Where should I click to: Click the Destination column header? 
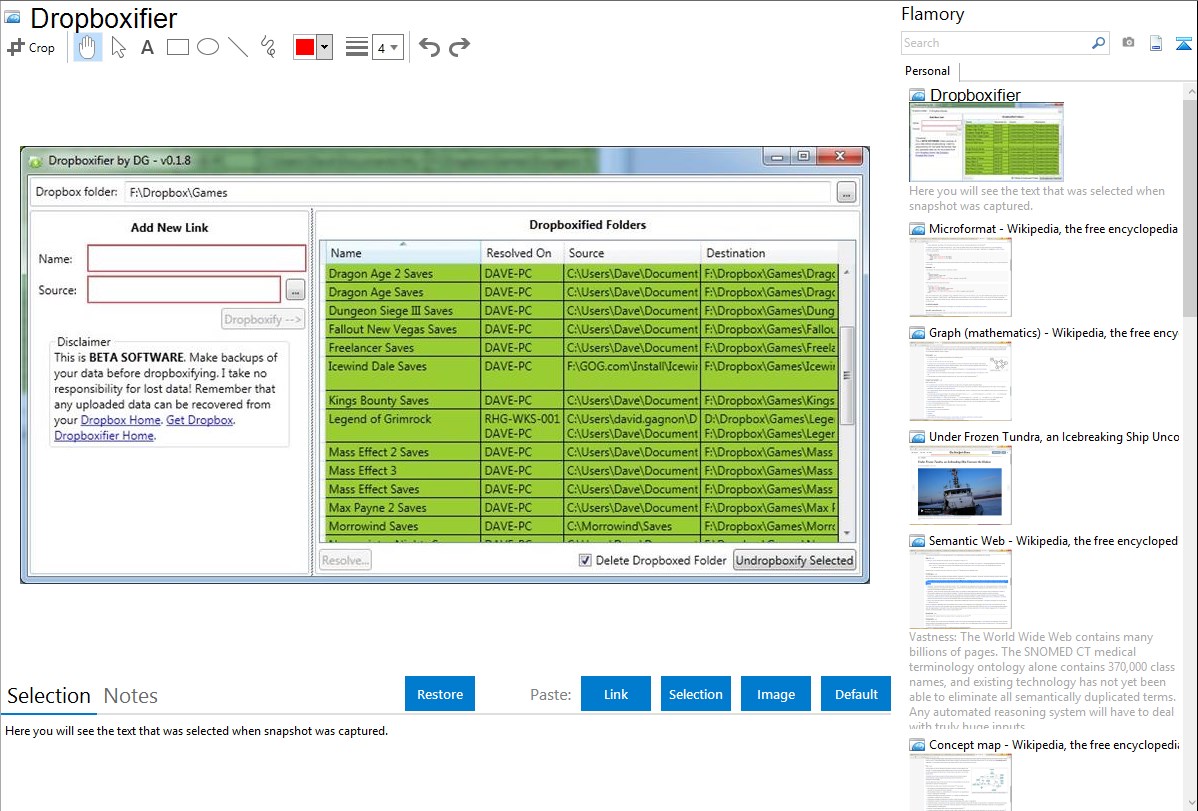(769, 253)
